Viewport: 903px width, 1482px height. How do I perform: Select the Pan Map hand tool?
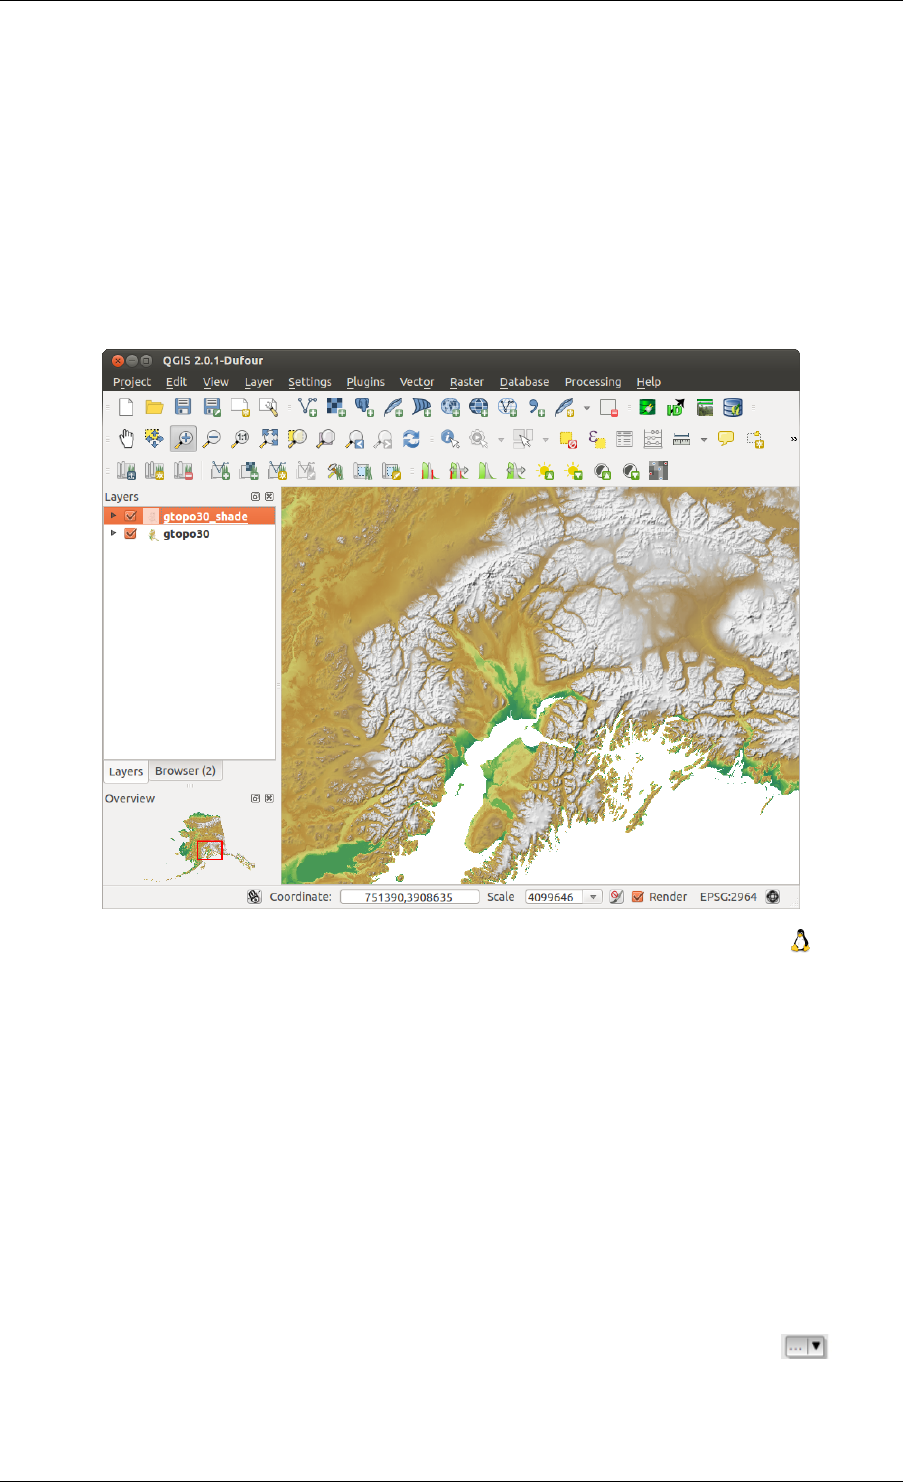point(126,438)
